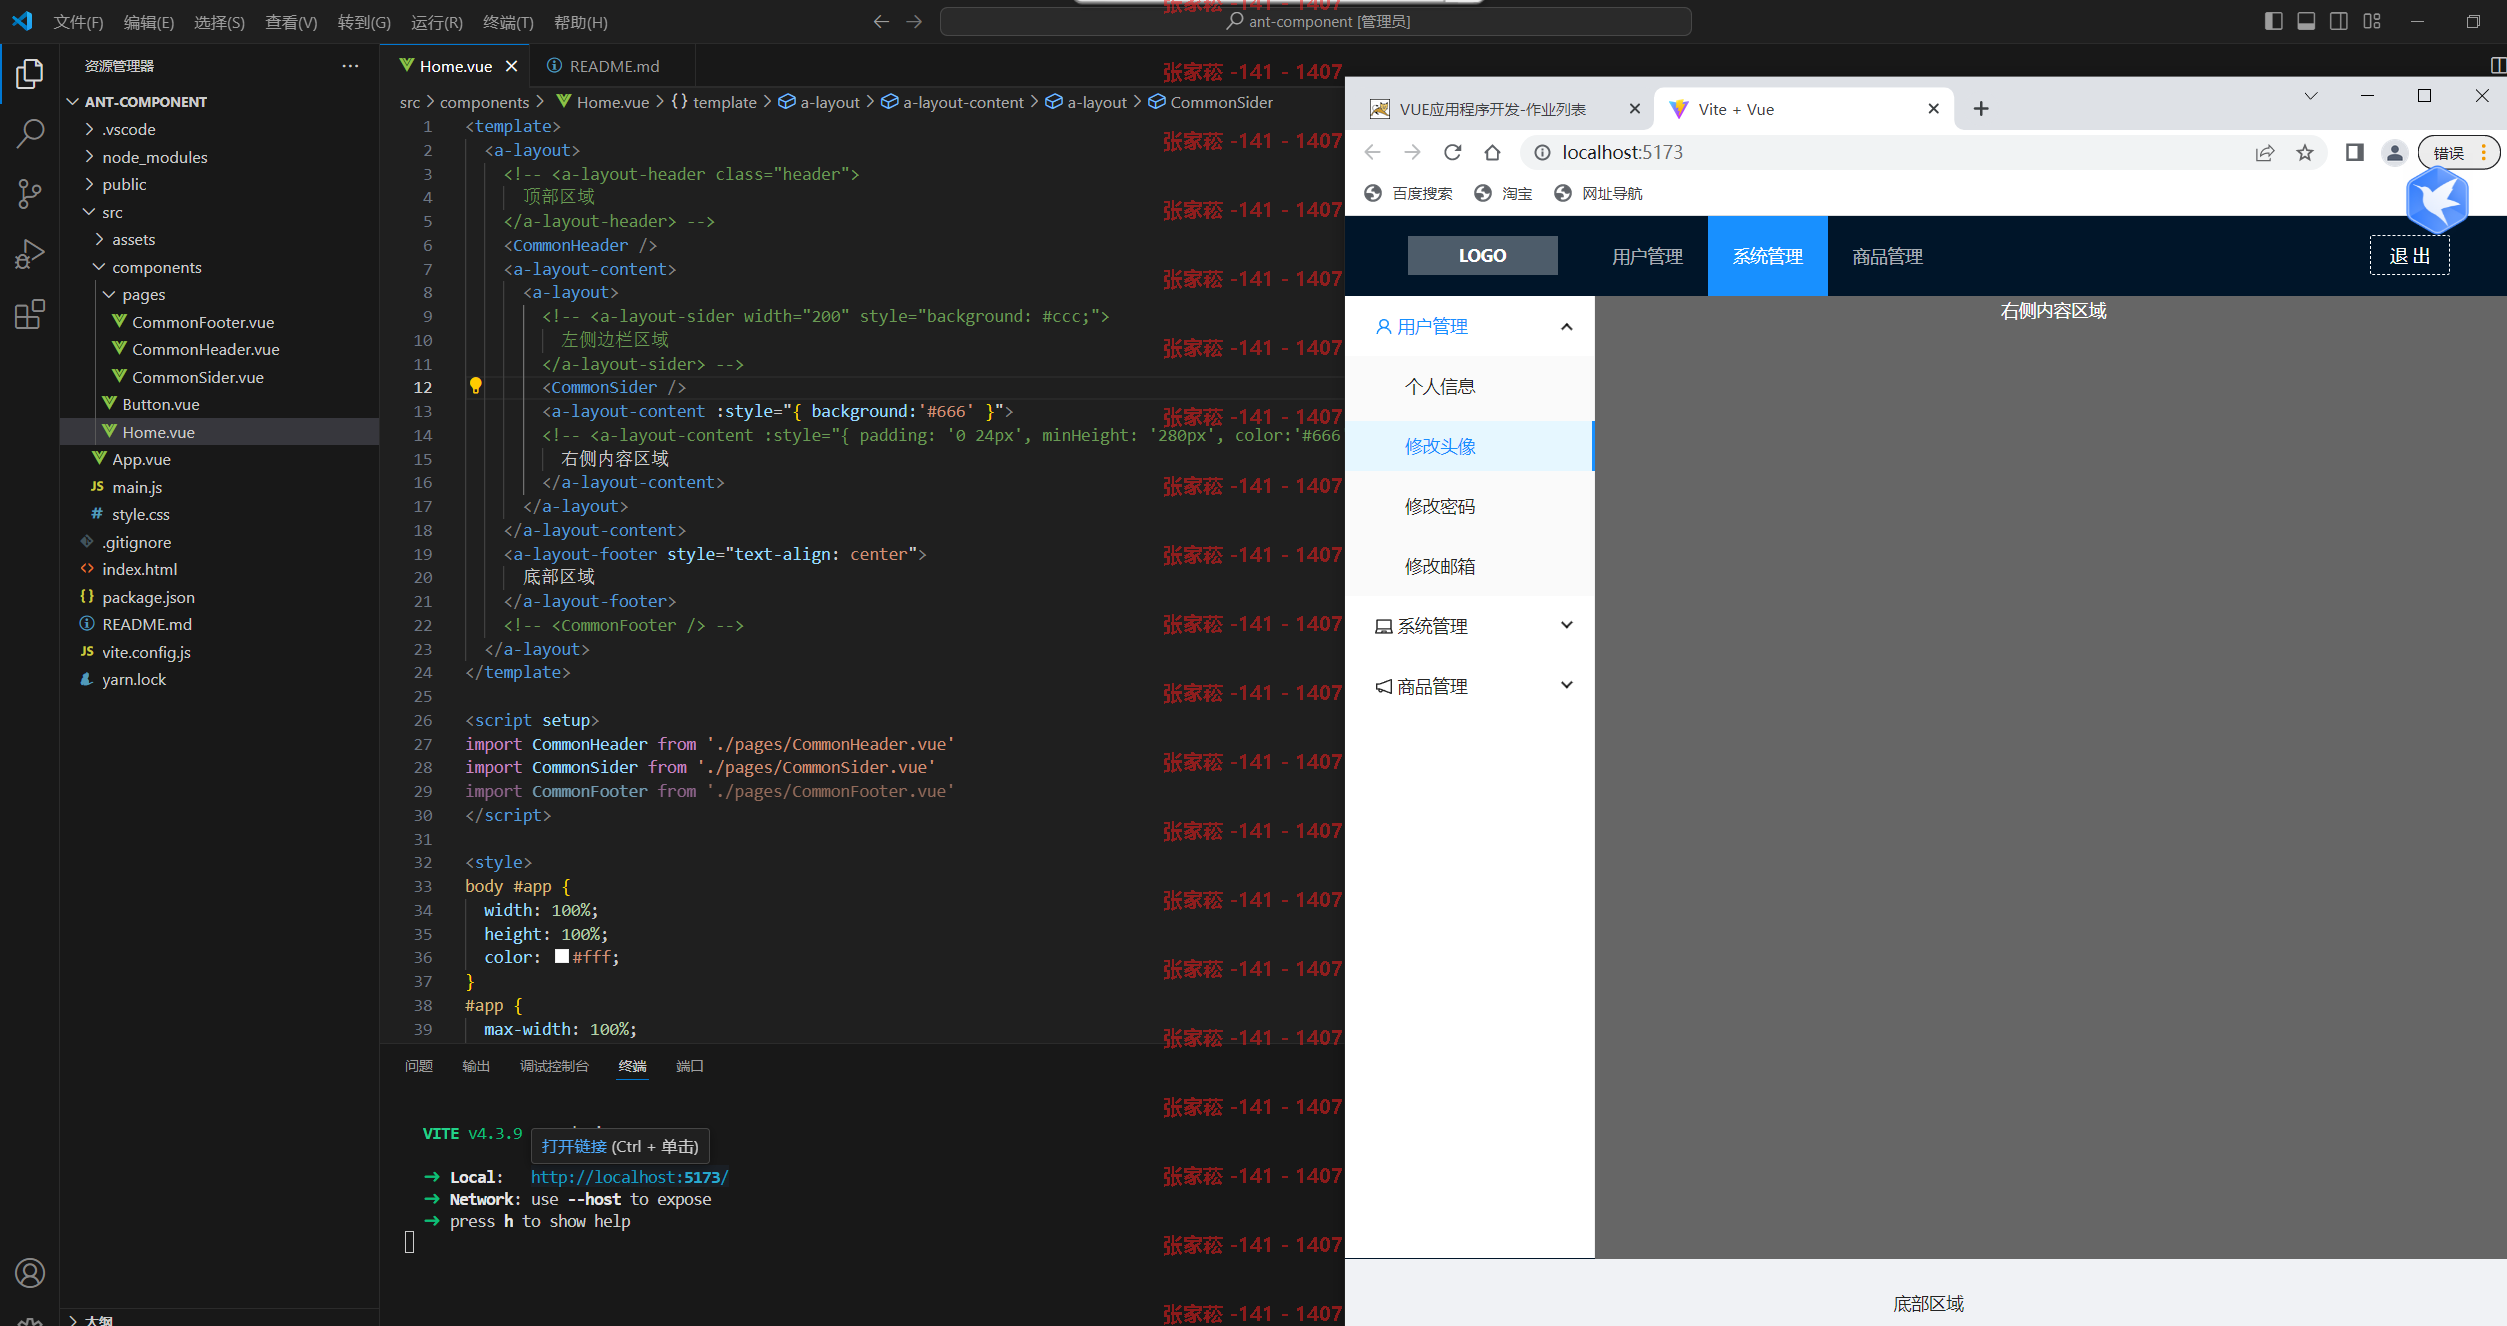The image size is (2507, 1326).
Task: Collapse the ANT-COMPONENT root folder
Action: coord(73,102)
